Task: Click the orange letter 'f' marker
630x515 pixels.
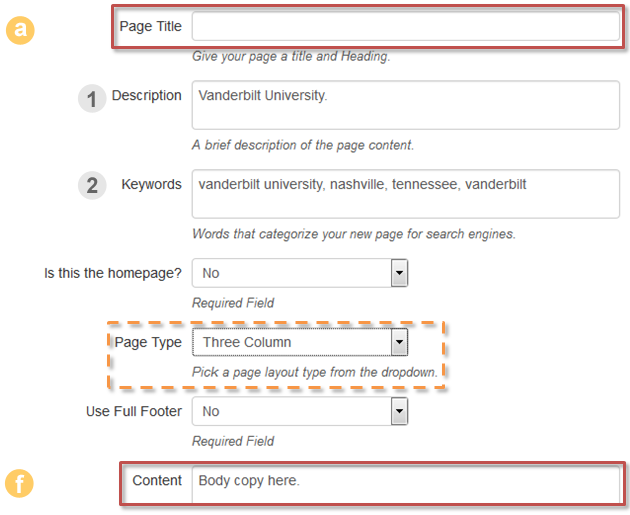Action: [20, 484]
